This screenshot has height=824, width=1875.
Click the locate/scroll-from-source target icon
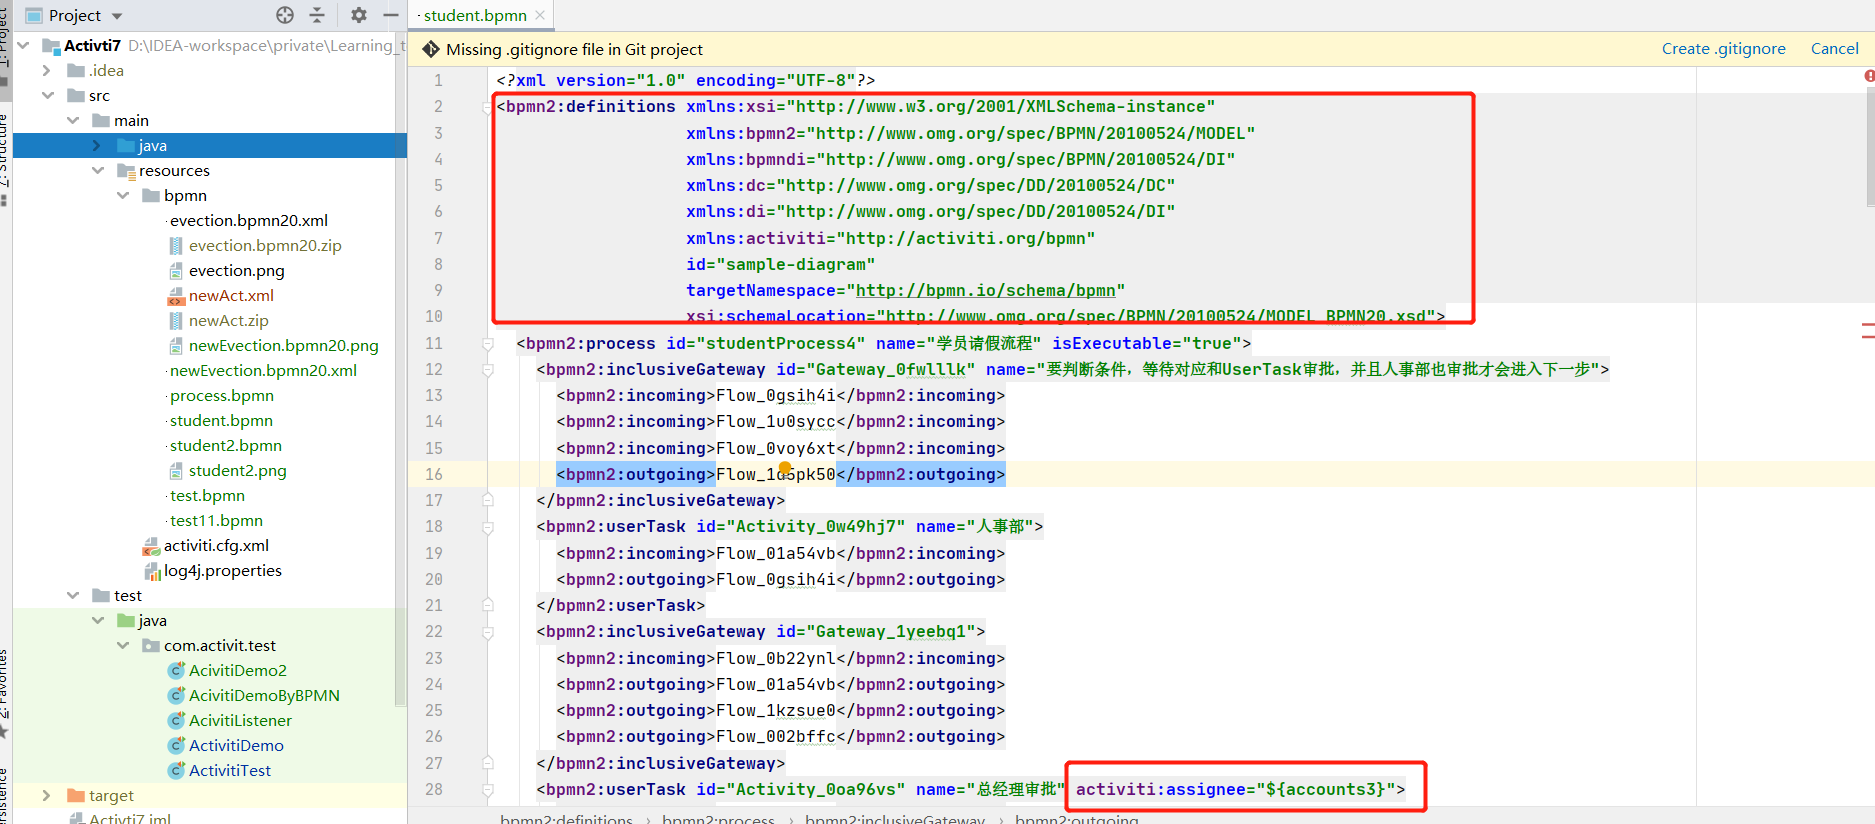coord(285,15)
